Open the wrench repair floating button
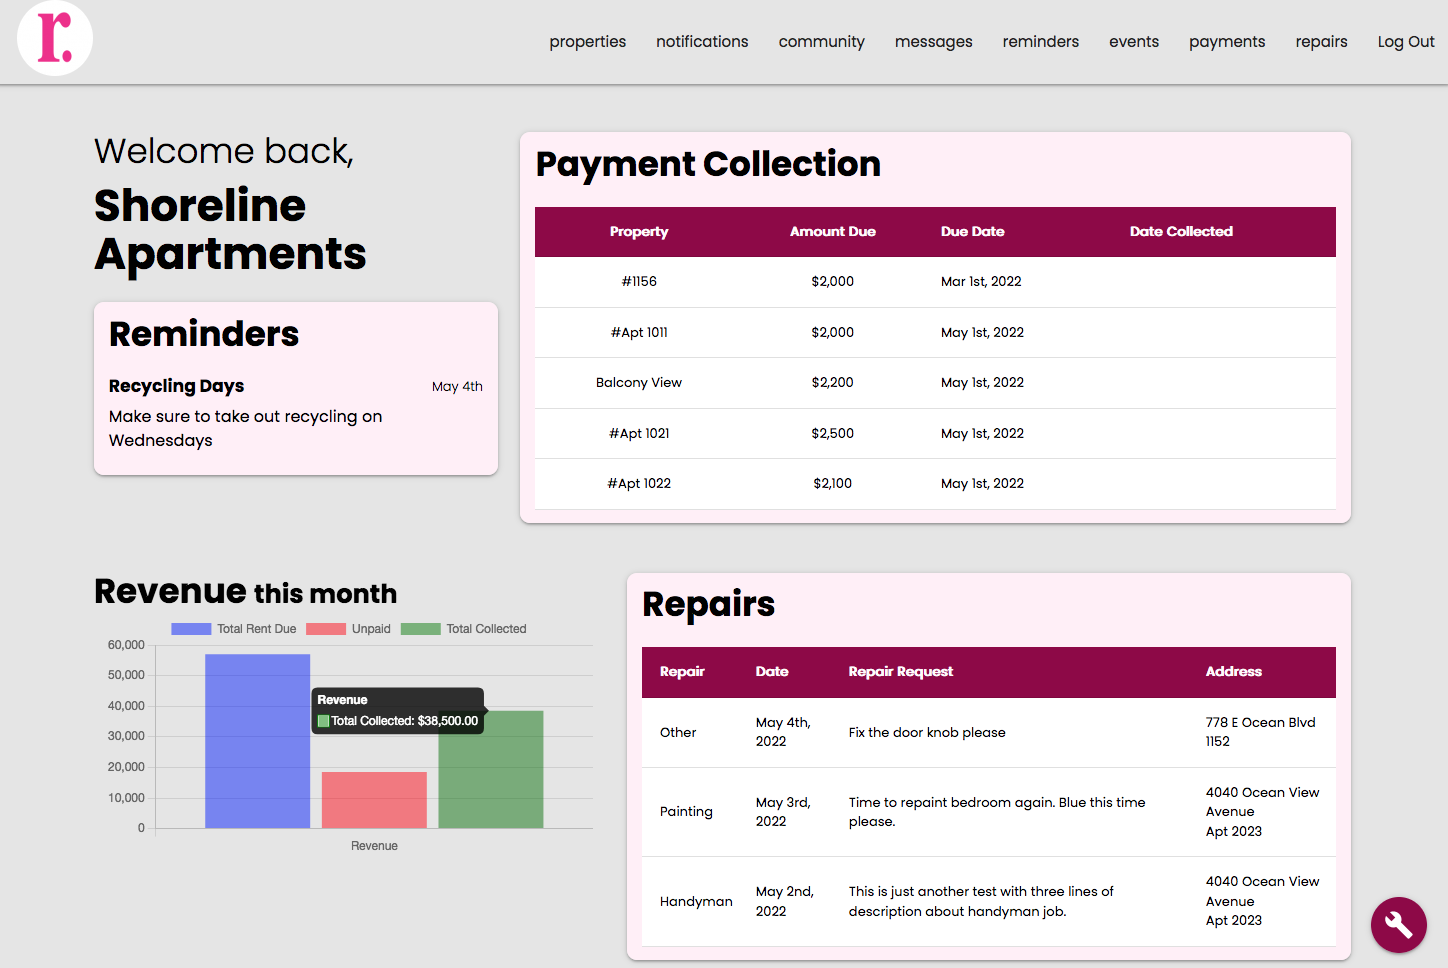 coord(1398,924)
